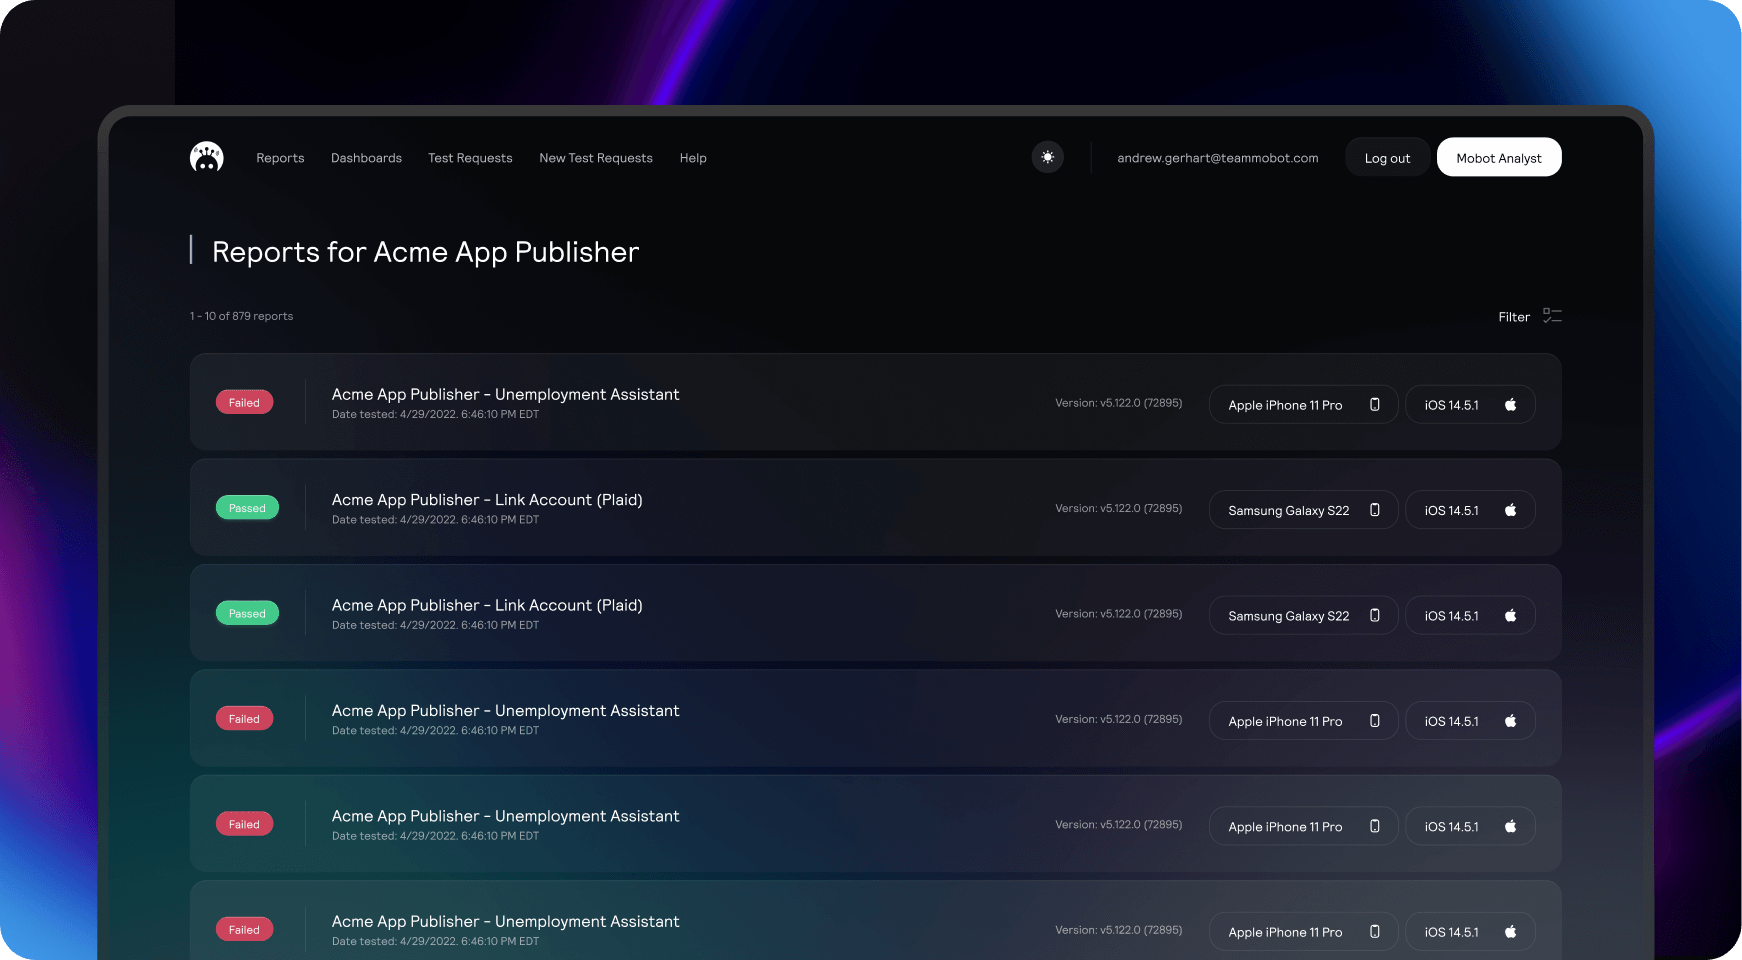This screenshot has height=960, width=1742.
Task: Click the phone icon in the third report's Galaxy S22 chip
Action: tap(1375, 616)
